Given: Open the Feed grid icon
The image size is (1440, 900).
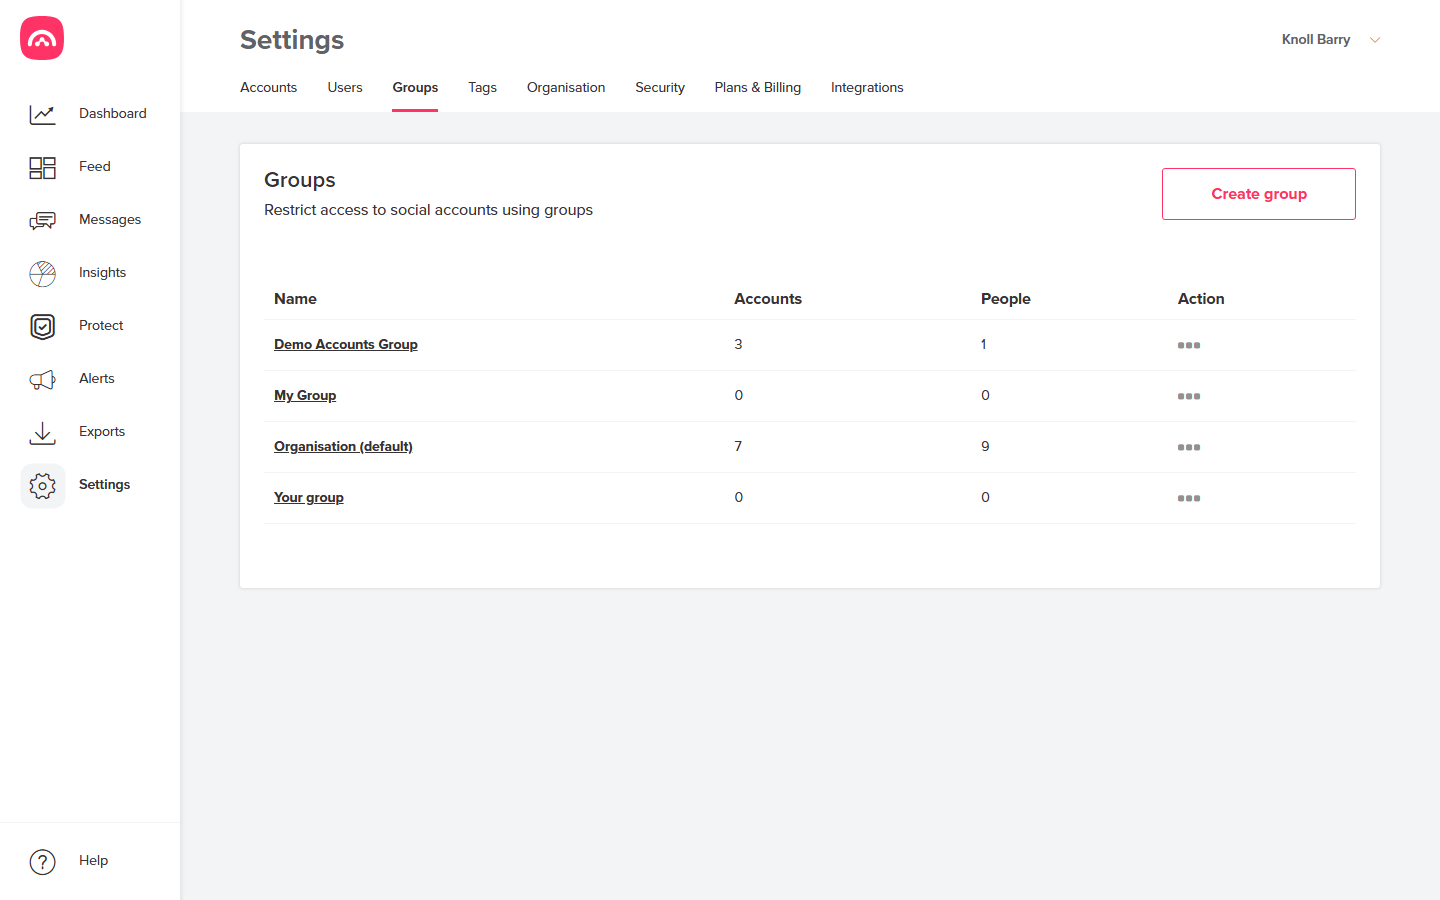Looking at the screenshot, I should click(x=42, y=167).
